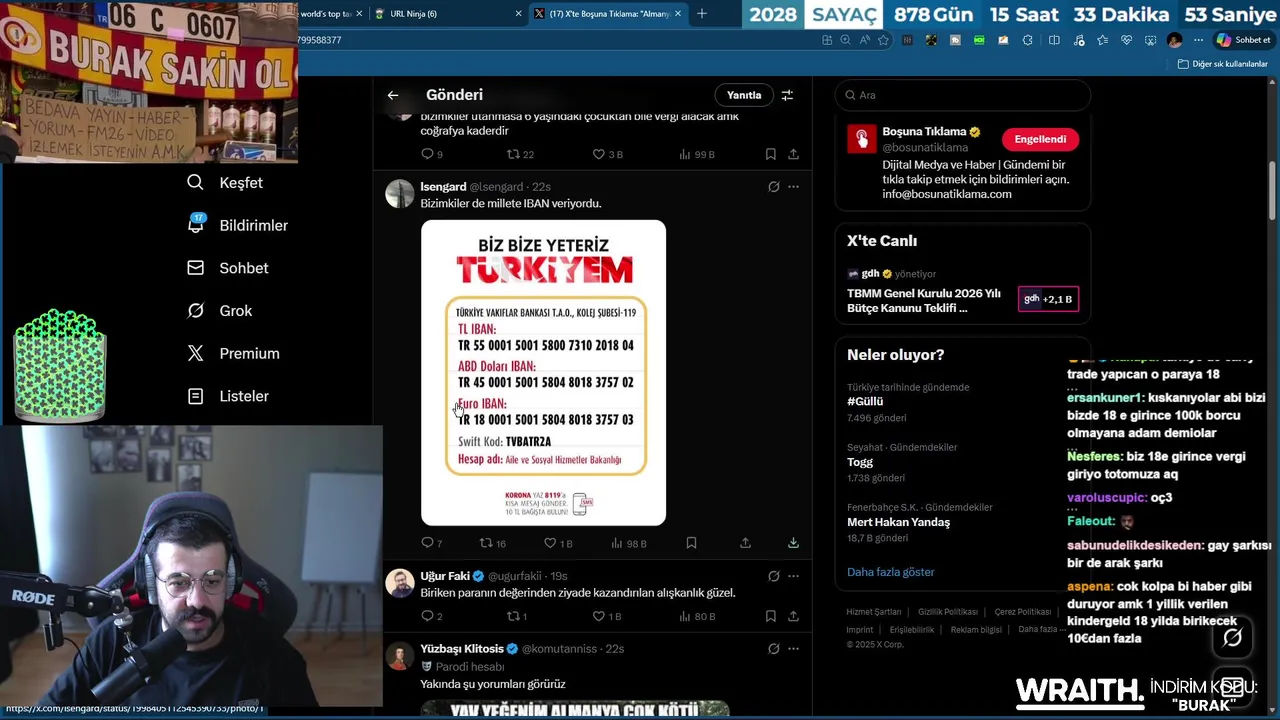Bookmark the top comment about coğrafya kaderdir
The image size is (1280, 720).
coord(770,154)
